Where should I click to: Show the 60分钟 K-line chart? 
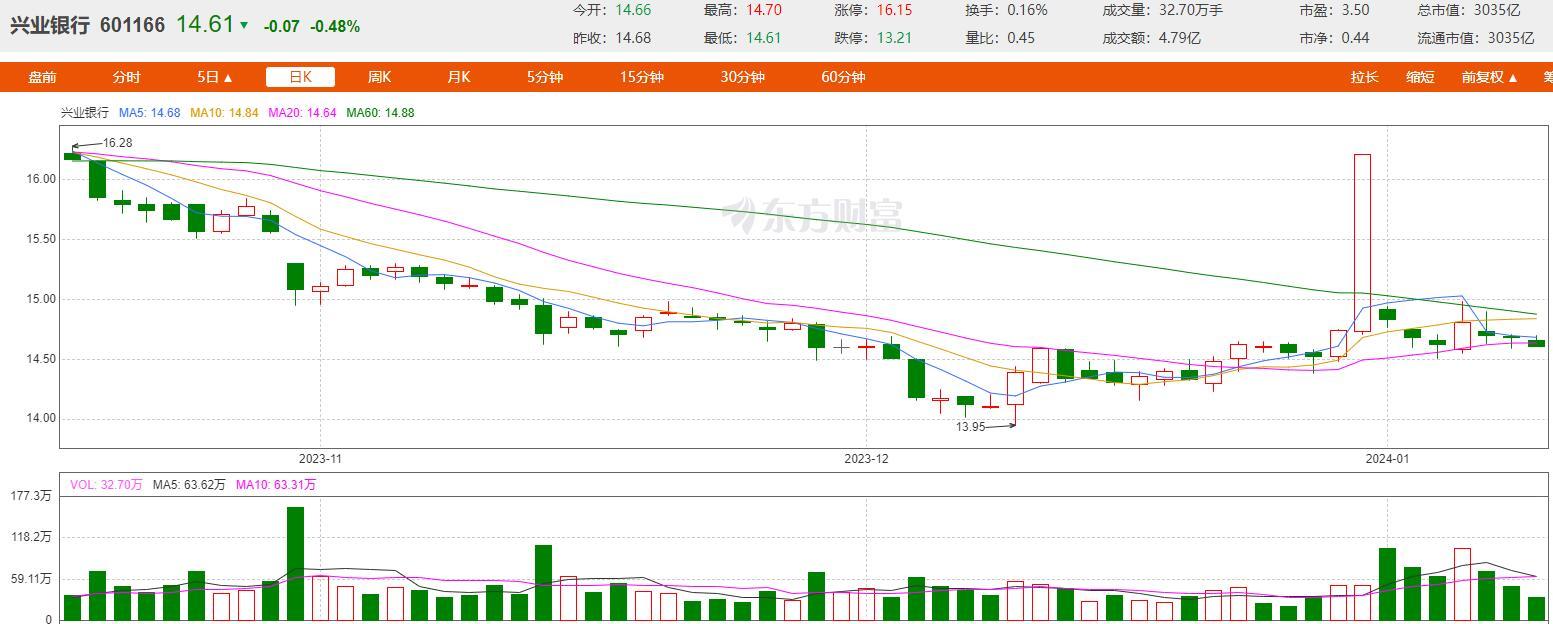pyautogui.click(x=843, y=77)
